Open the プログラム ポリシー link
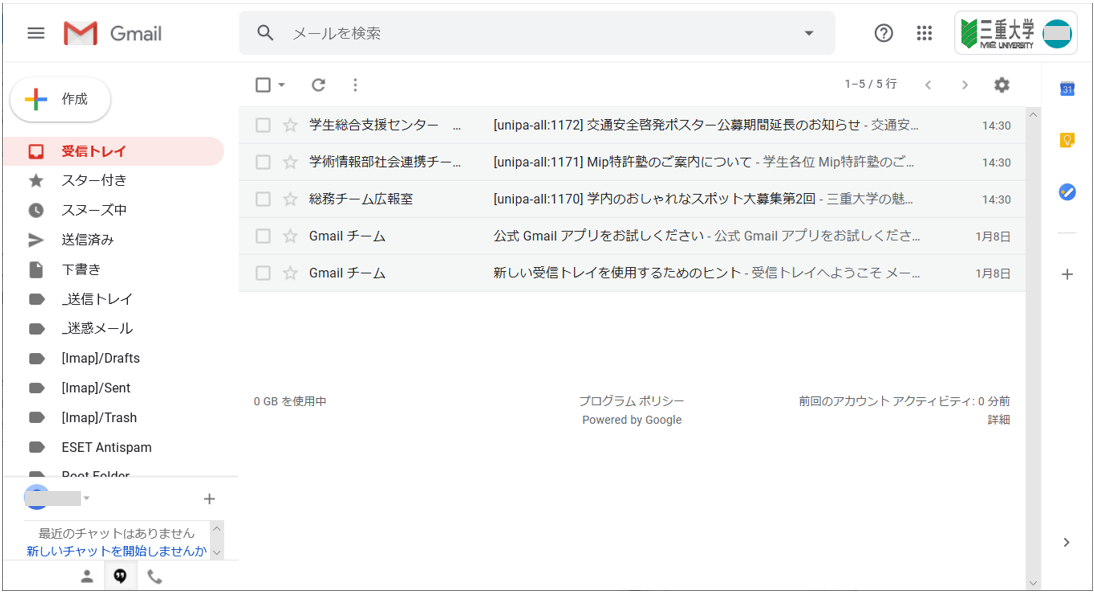 tap(631, 401)
